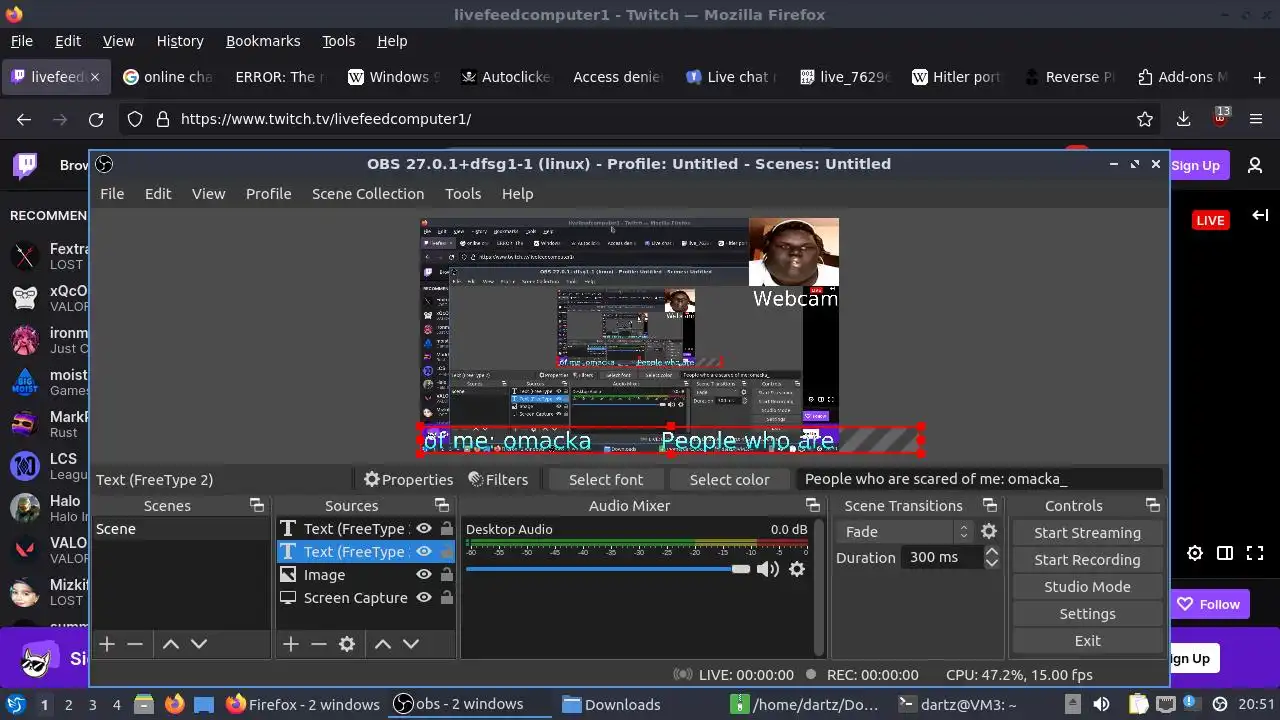The height and width of the screenshot is (720, 1280).
Task: Open the Firefox downloads arrow
Action: point(1183,119)
